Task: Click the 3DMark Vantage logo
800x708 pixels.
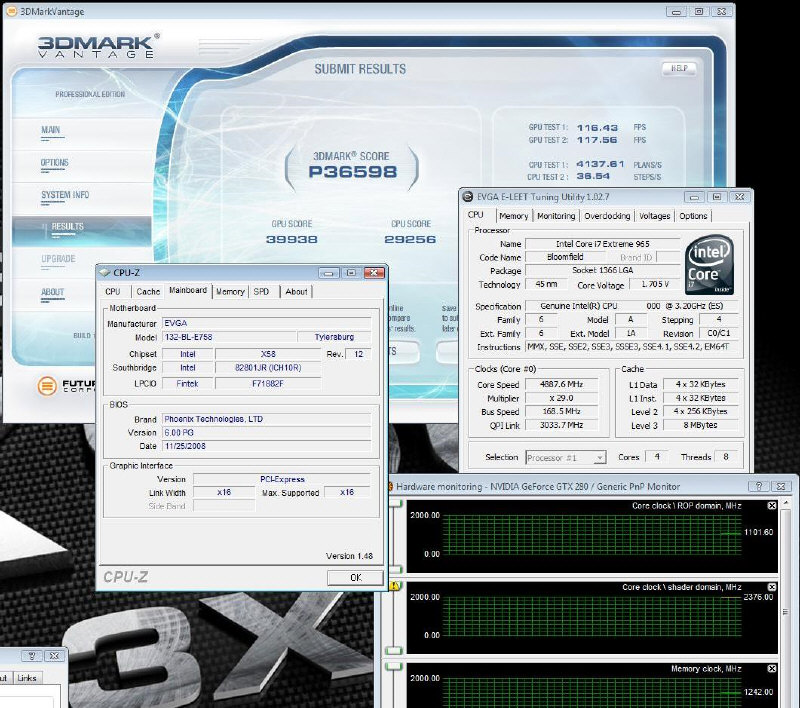Action: pyautogui.click(x=98, y=46)
